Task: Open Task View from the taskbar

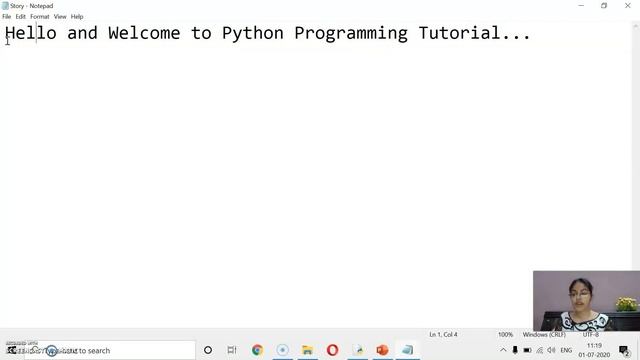Action: tap(232, 350)
